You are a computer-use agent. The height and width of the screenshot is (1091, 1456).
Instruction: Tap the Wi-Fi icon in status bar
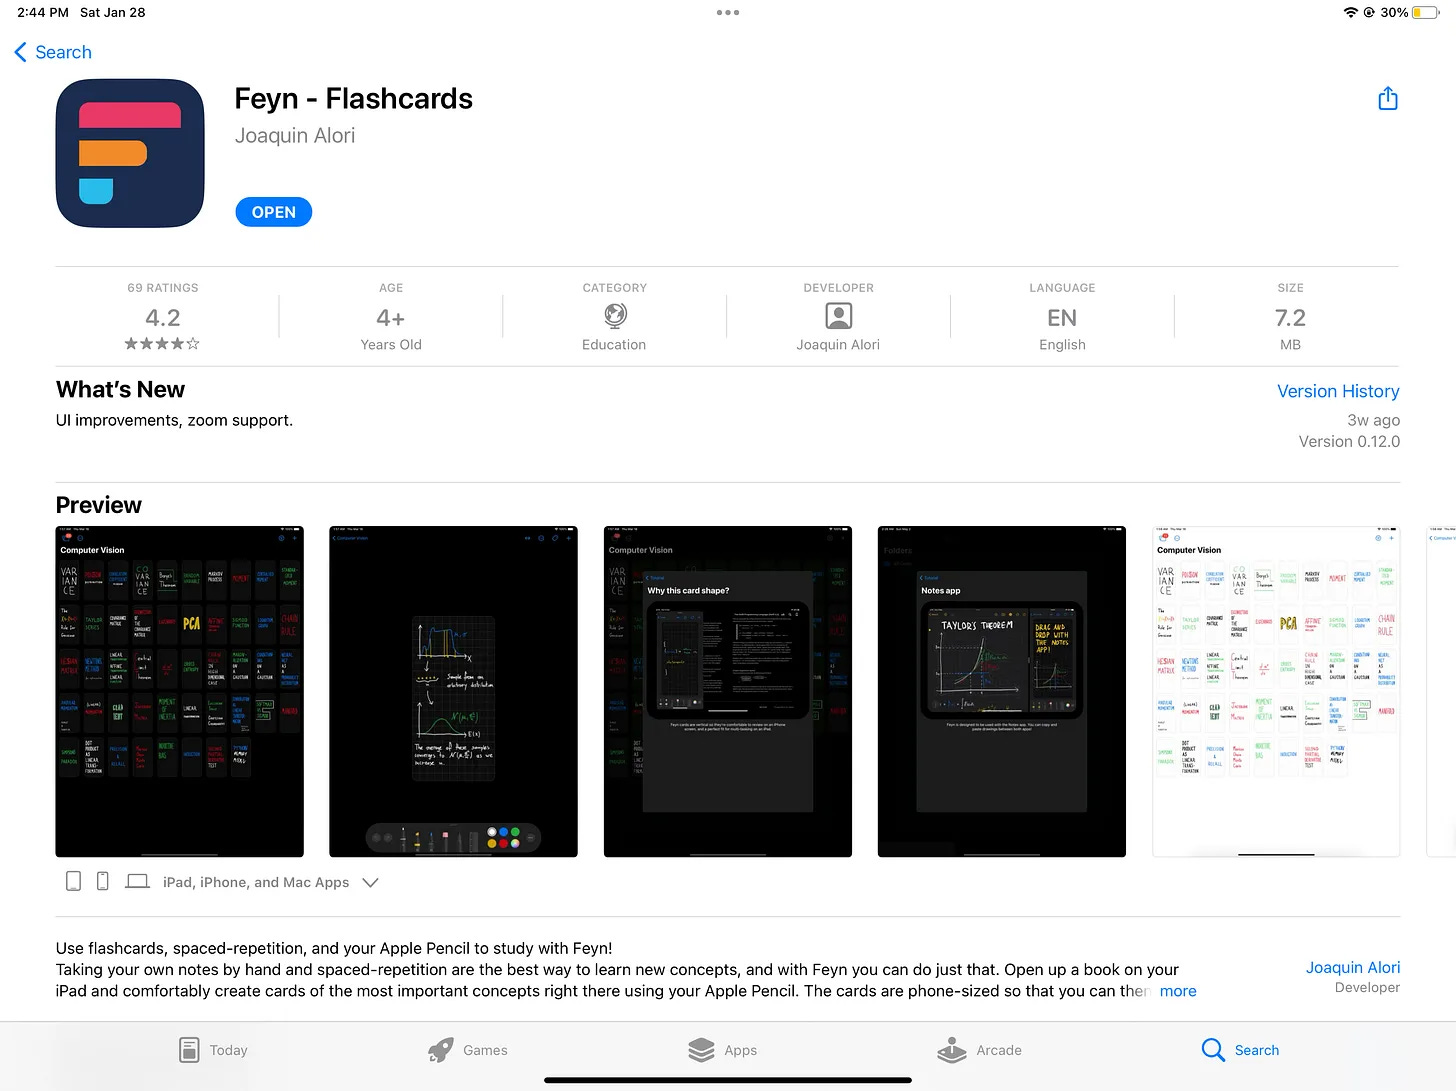(1351, 13)
